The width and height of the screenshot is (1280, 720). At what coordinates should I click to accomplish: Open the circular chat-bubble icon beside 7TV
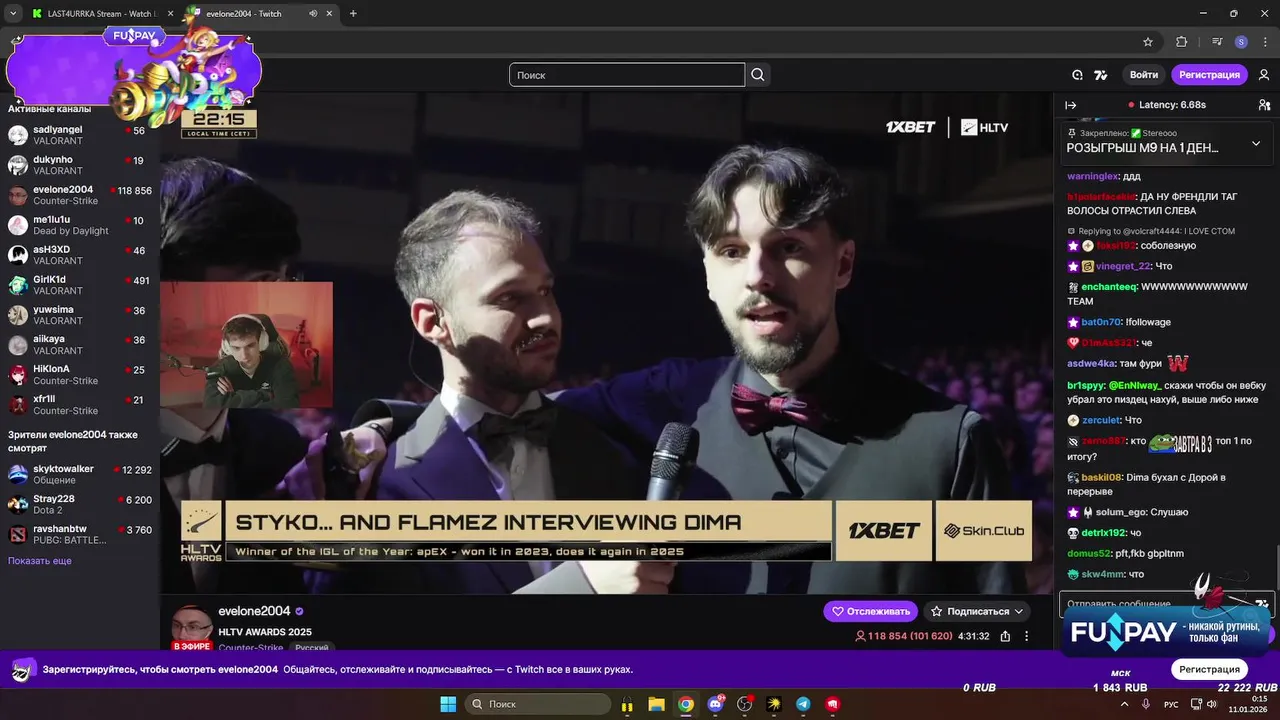coord(1077,75)
